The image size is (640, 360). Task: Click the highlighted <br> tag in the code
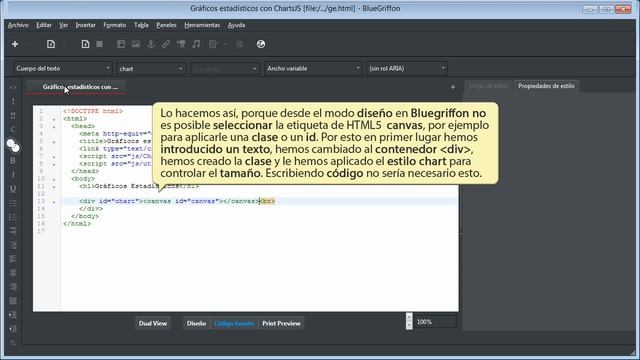268,201
